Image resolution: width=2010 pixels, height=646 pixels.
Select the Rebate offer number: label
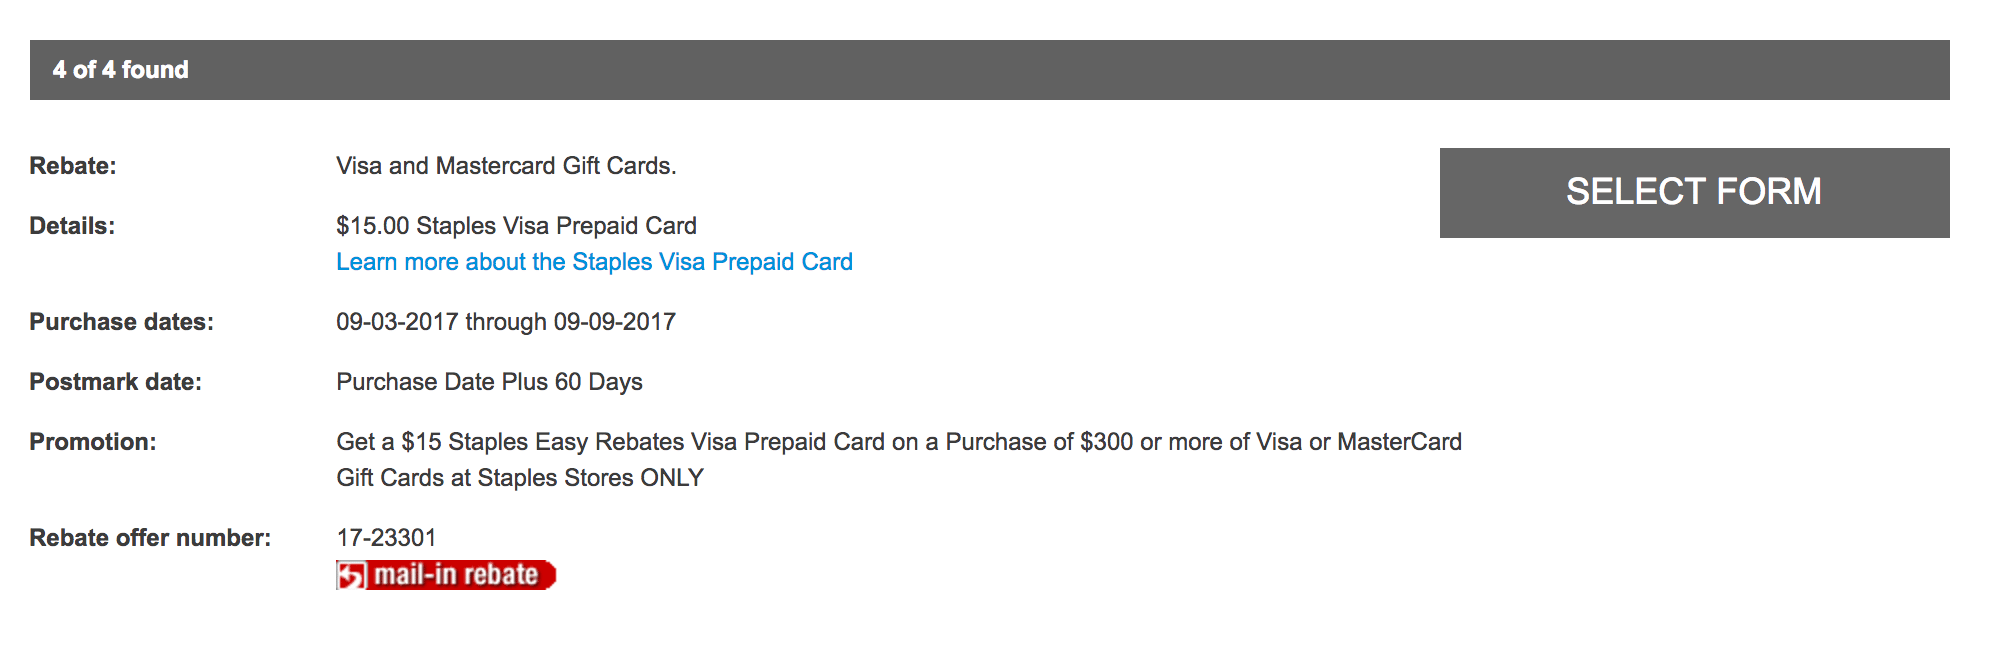(150, 538)
